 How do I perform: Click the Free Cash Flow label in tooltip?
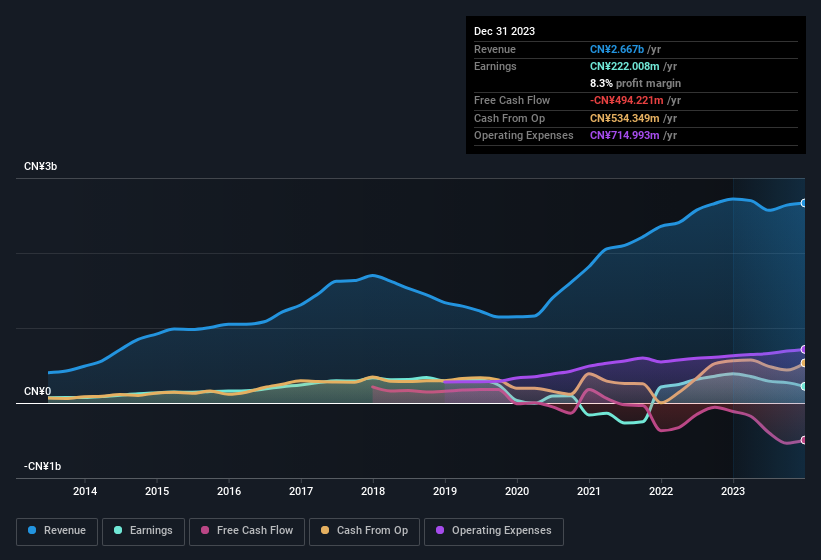pos(512,100)
